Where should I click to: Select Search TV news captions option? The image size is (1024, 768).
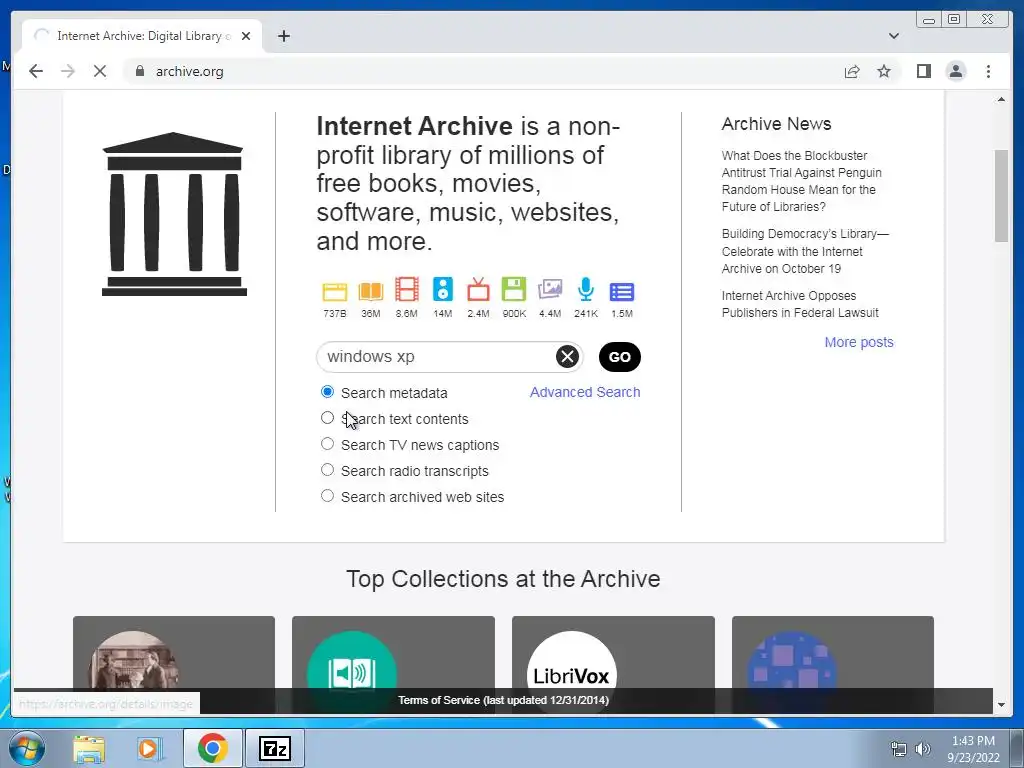click(327, 444)
